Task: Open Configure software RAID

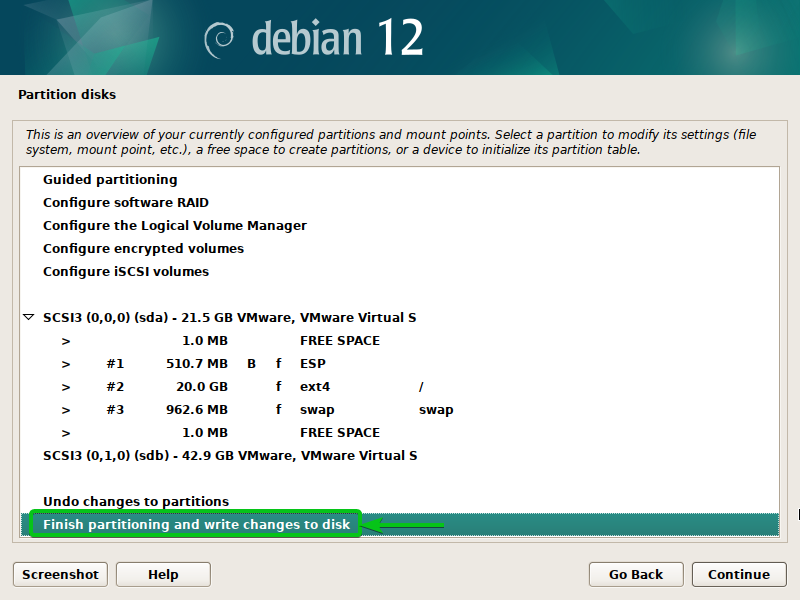Action: point(125,203)
